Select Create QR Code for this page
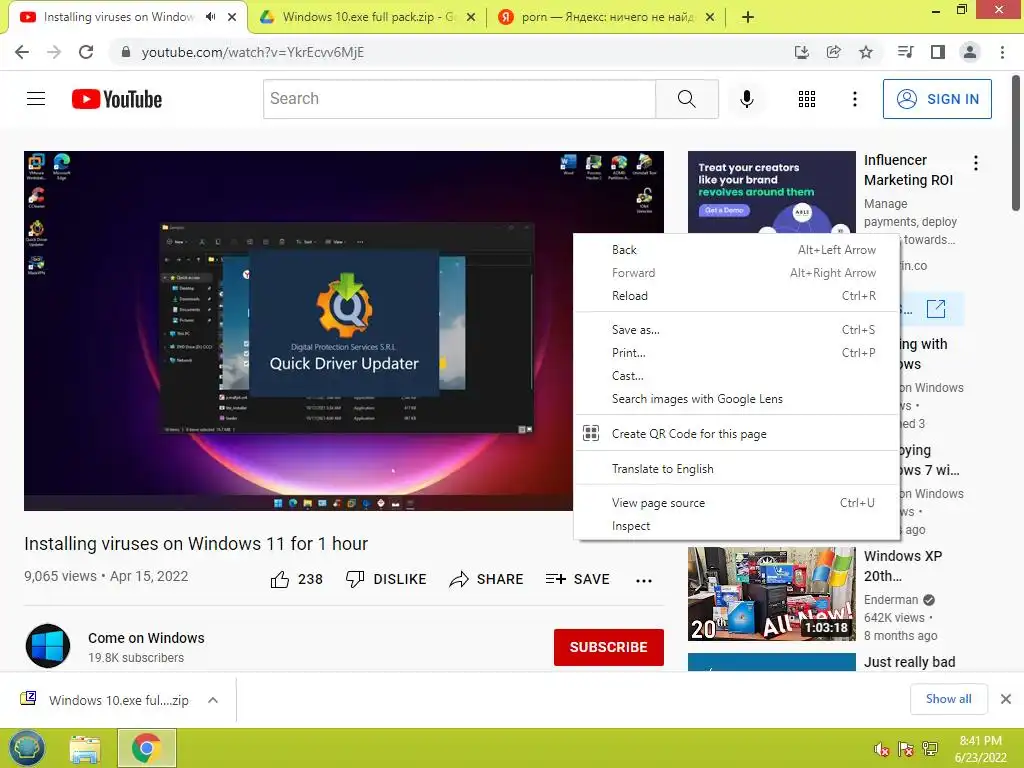1024x768 pixels. click(x=737, y=434)
